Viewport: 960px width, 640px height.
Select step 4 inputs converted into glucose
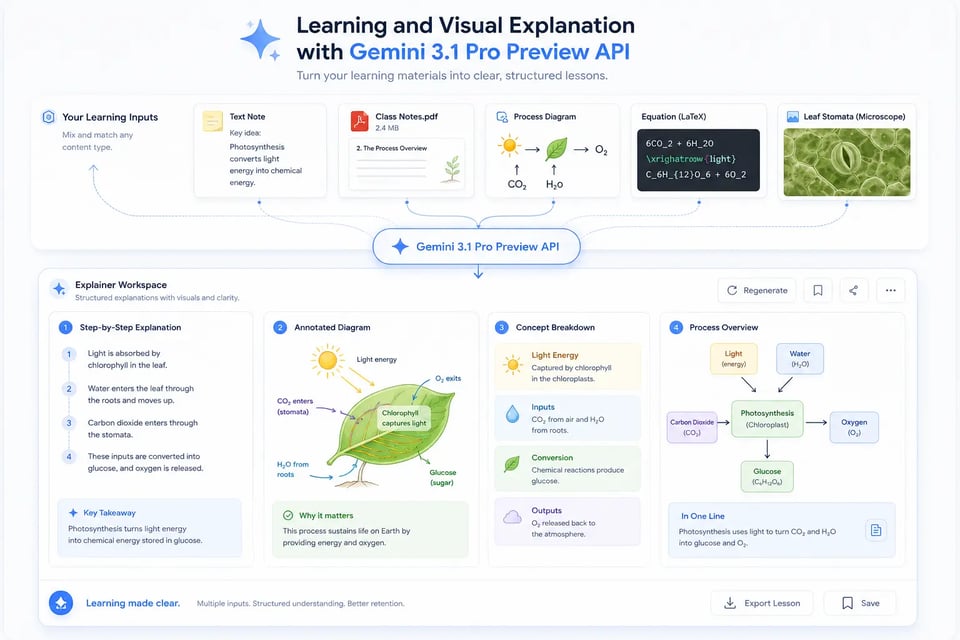(133, 462)
